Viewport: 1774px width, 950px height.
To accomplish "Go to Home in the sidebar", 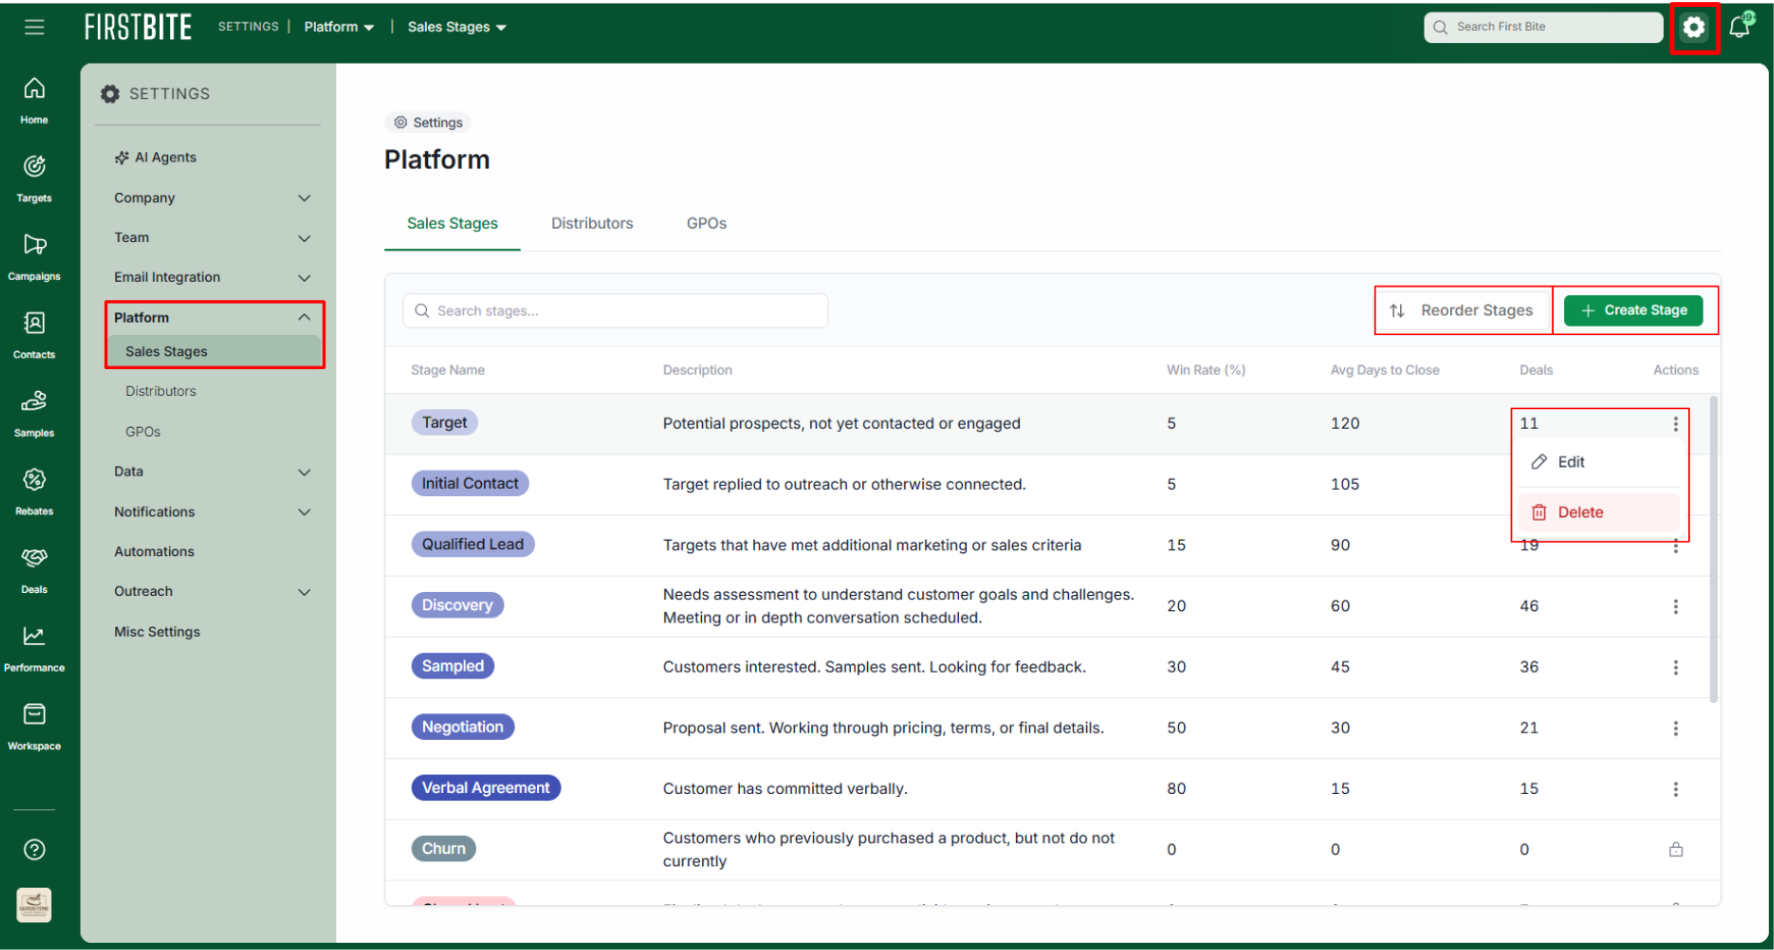I will (34, 100).
